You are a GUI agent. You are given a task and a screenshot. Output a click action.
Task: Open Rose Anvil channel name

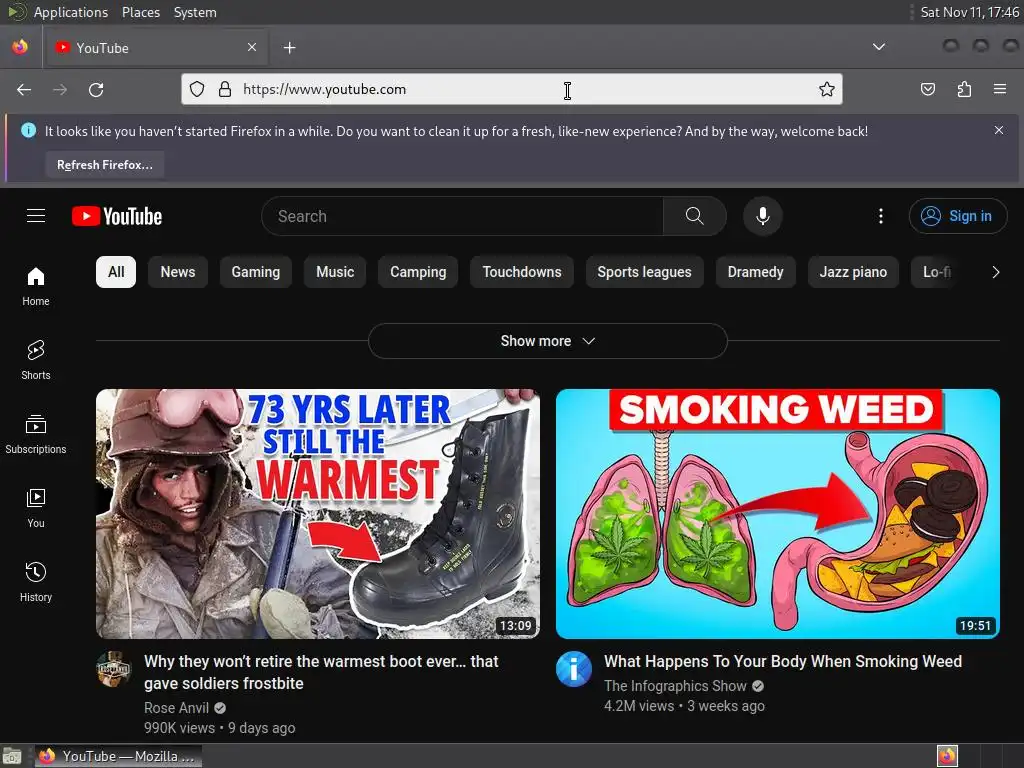(176, 708)
